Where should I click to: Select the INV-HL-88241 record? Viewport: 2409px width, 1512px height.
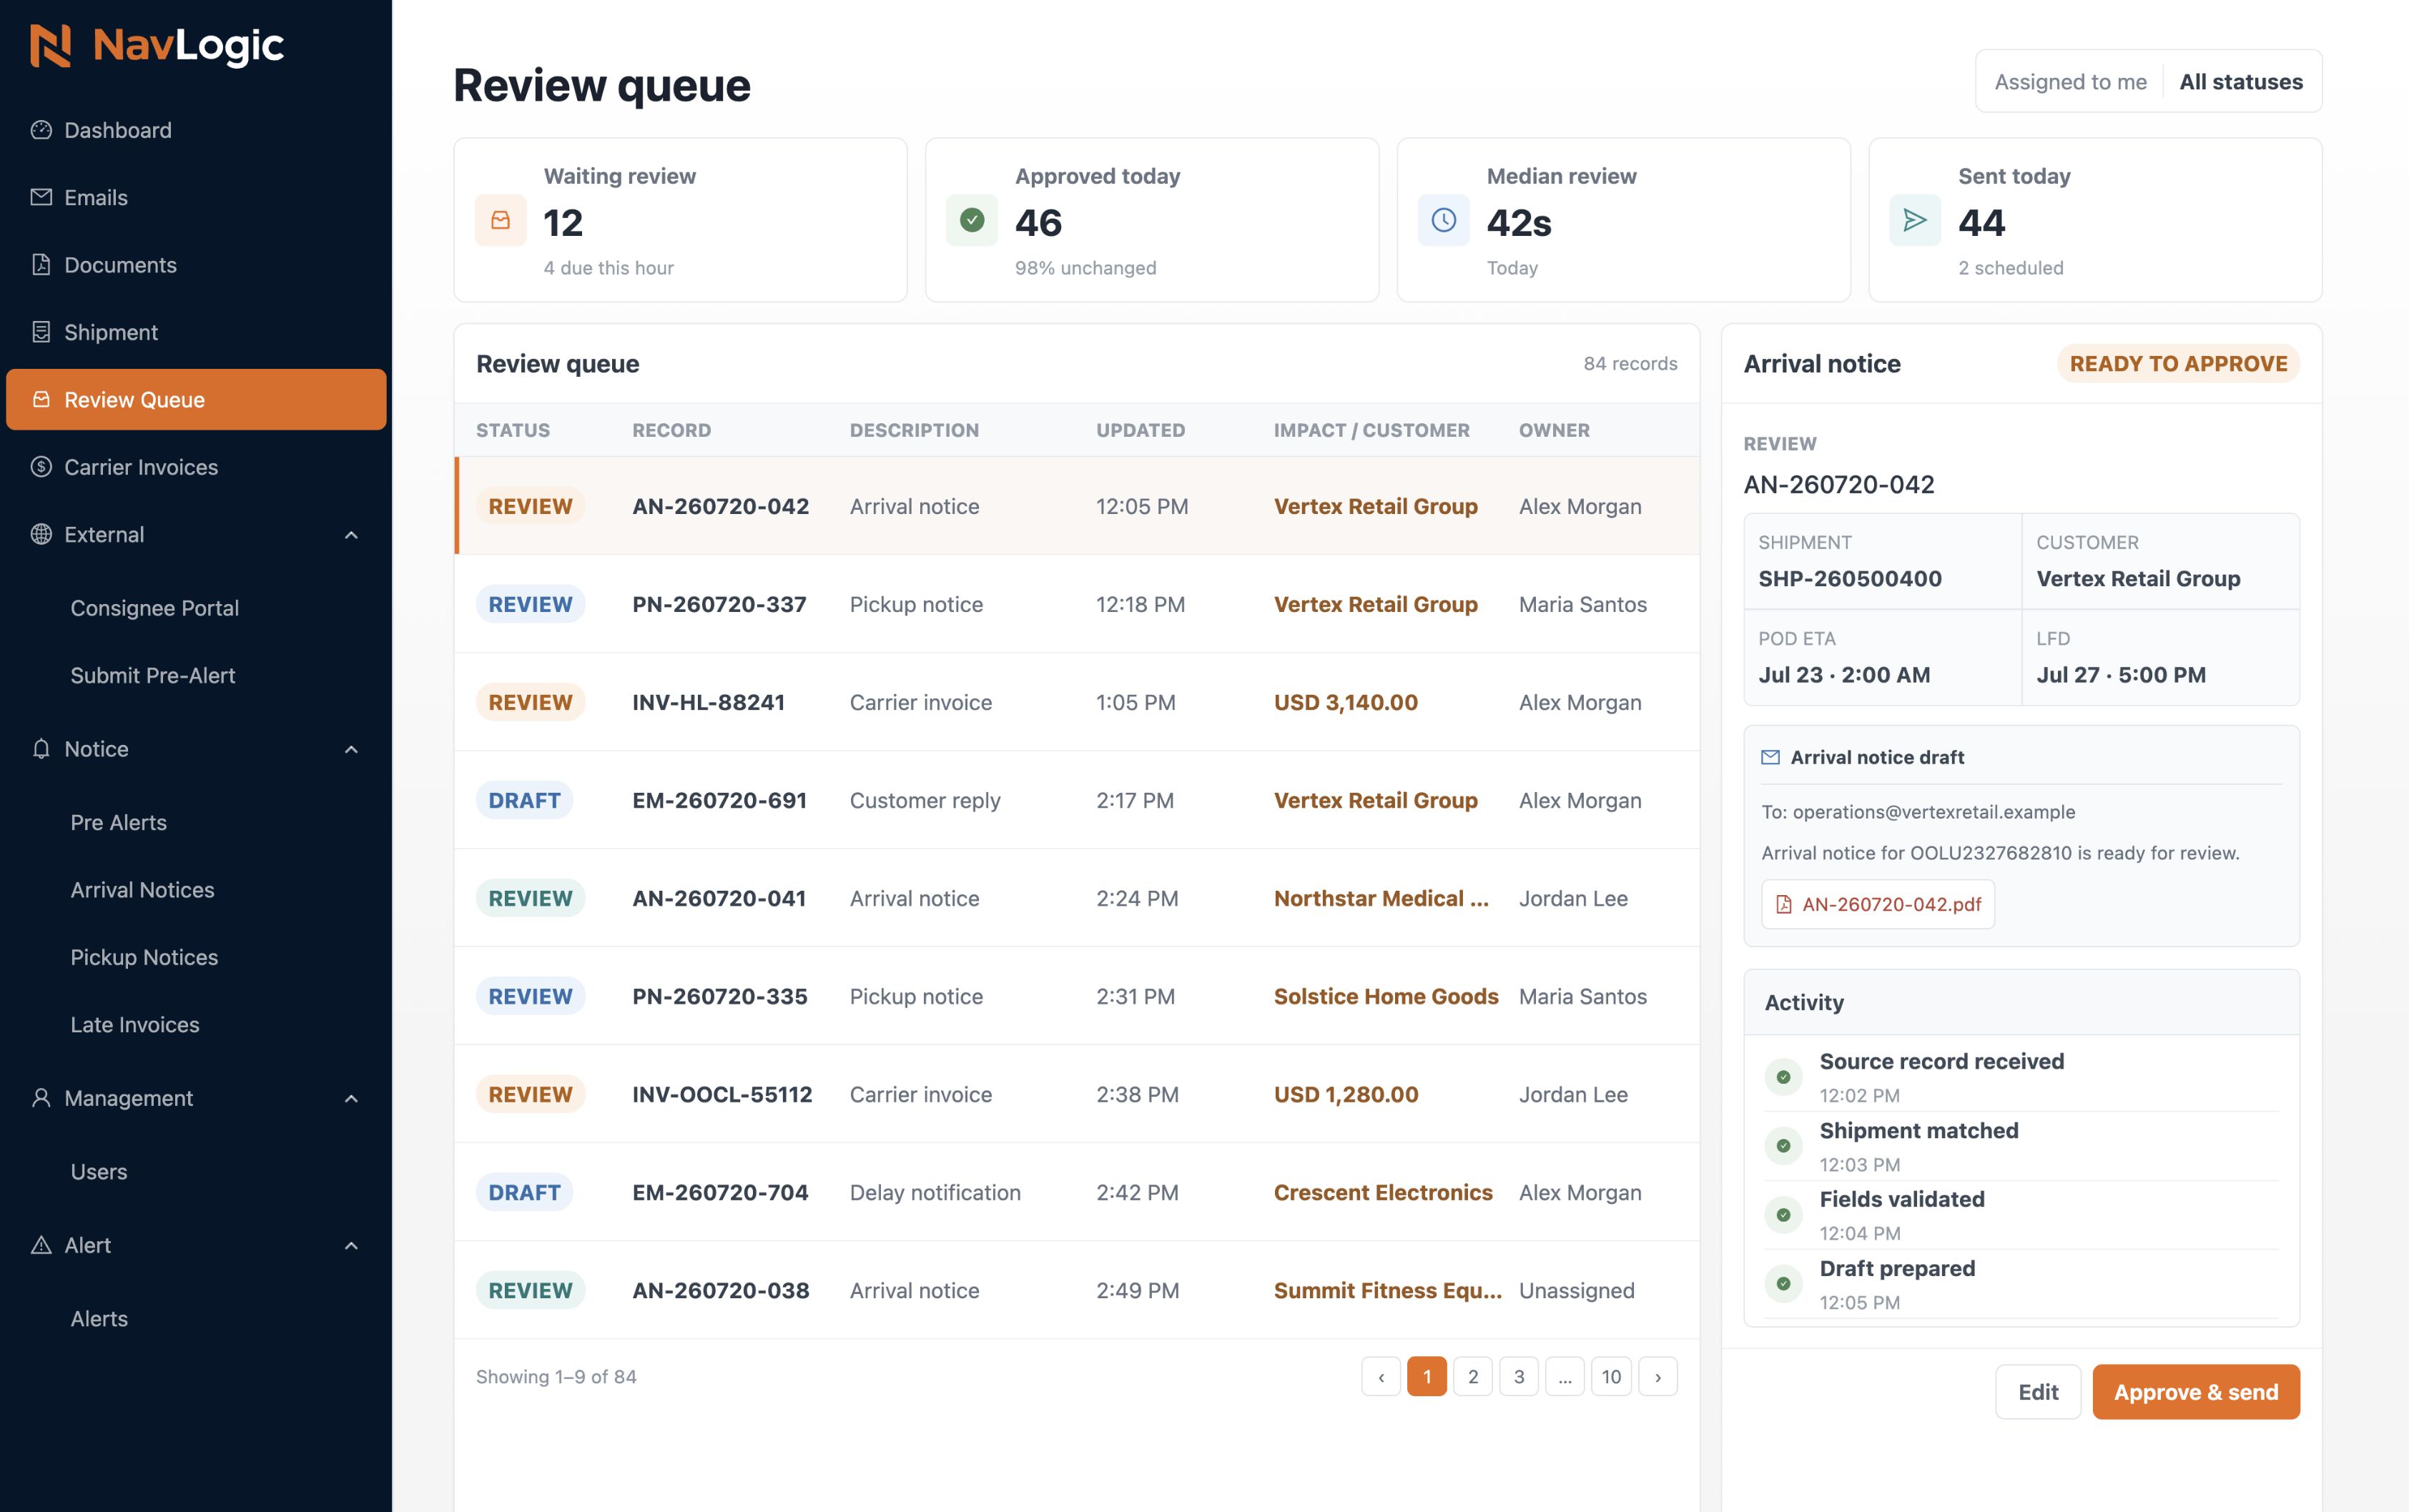click(x=1077, y=702)
